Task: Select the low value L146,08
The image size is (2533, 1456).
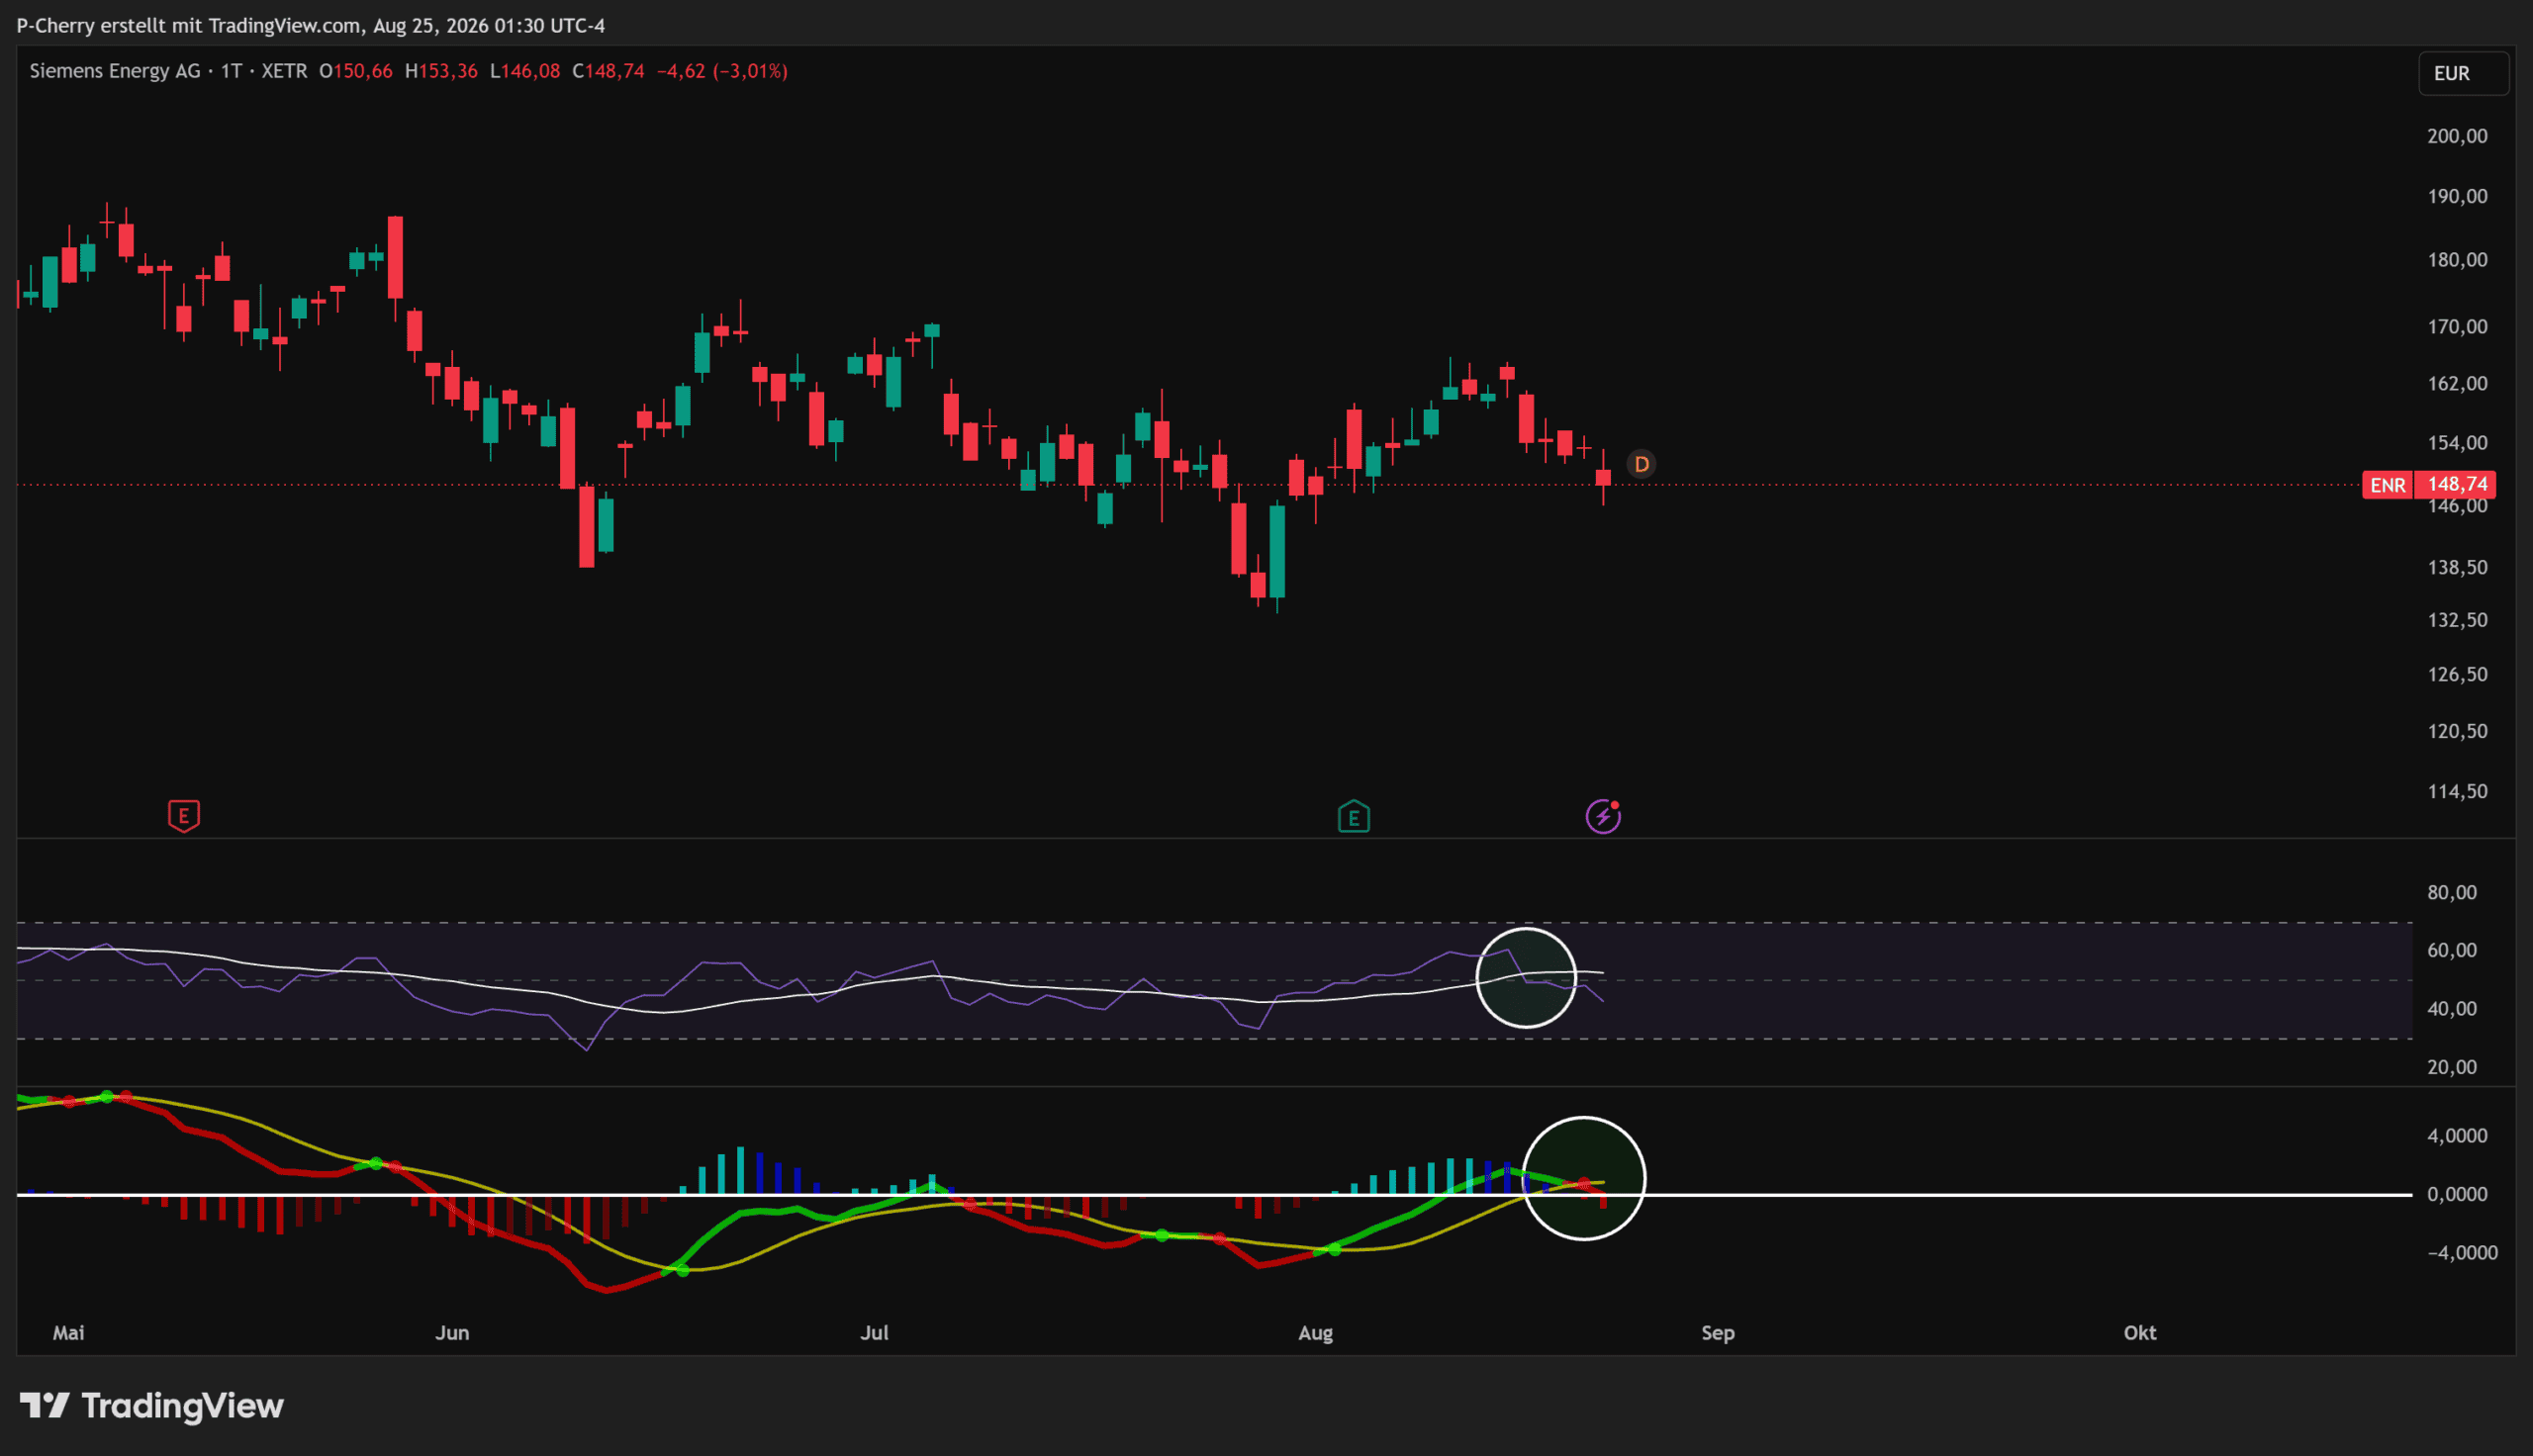Action: (525, 71)
